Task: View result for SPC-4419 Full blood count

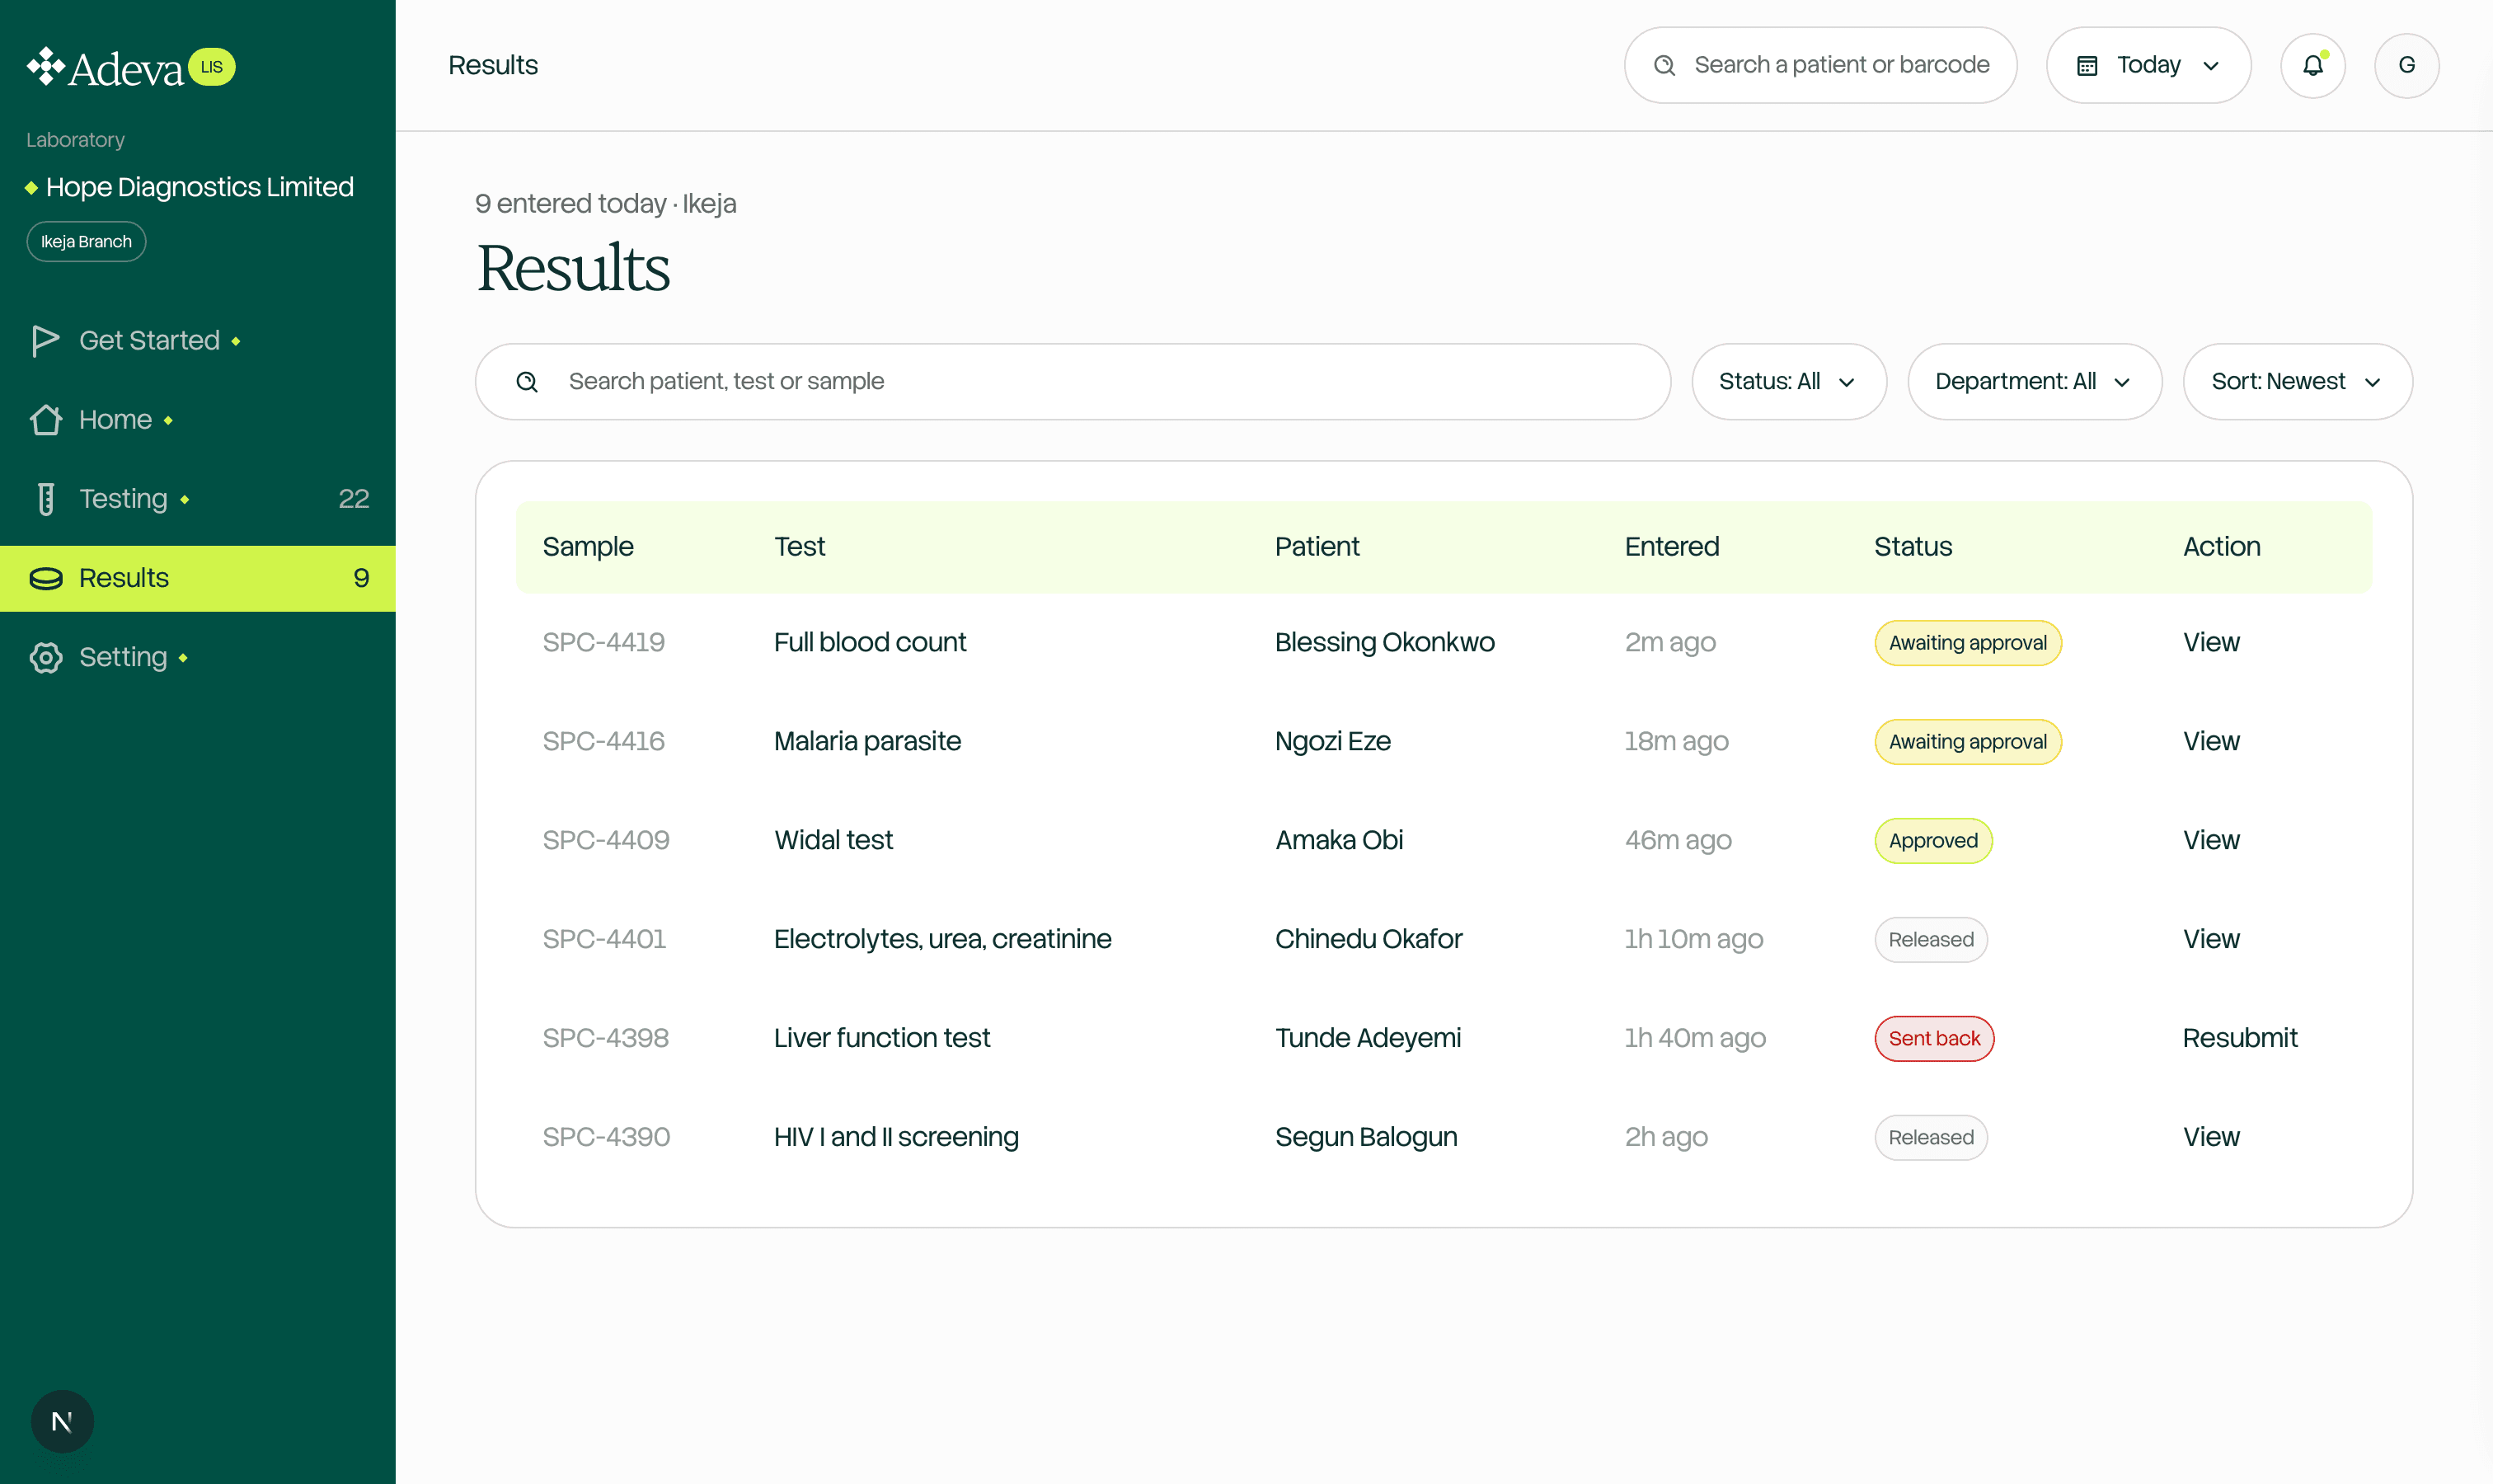Action: point(2210,642)
